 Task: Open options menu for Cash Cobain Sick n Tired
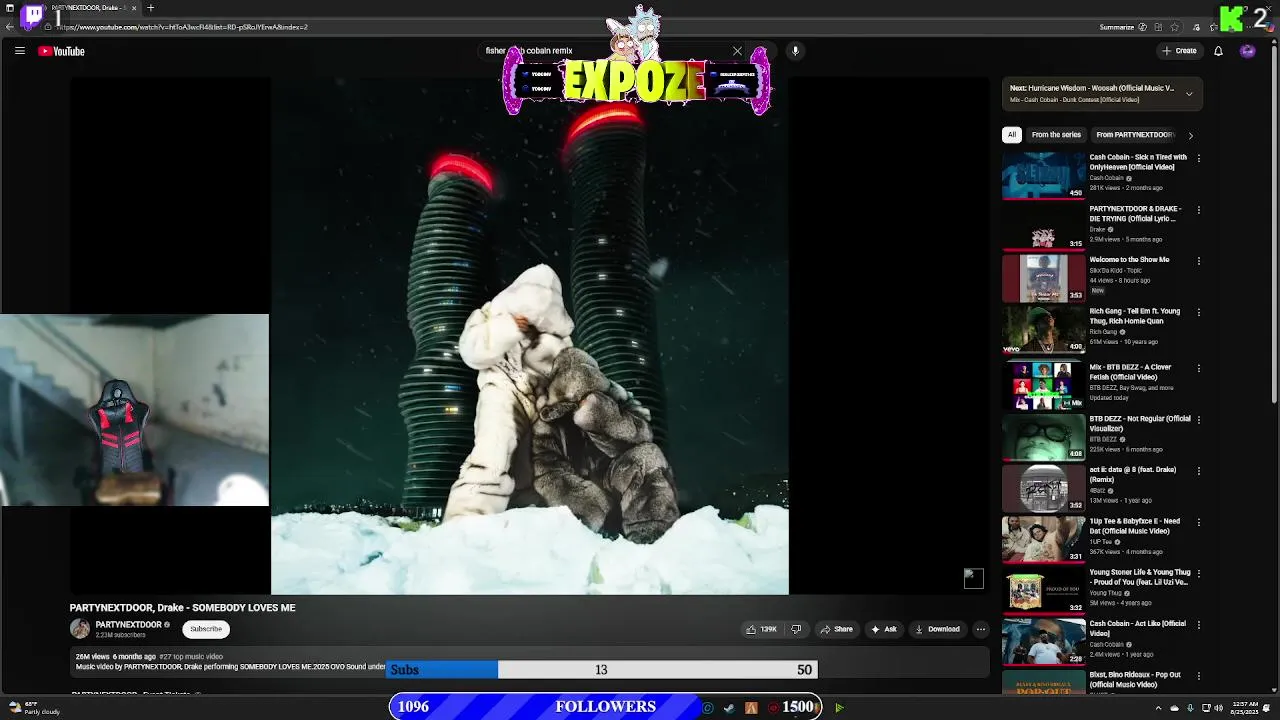coord(1198,158)
